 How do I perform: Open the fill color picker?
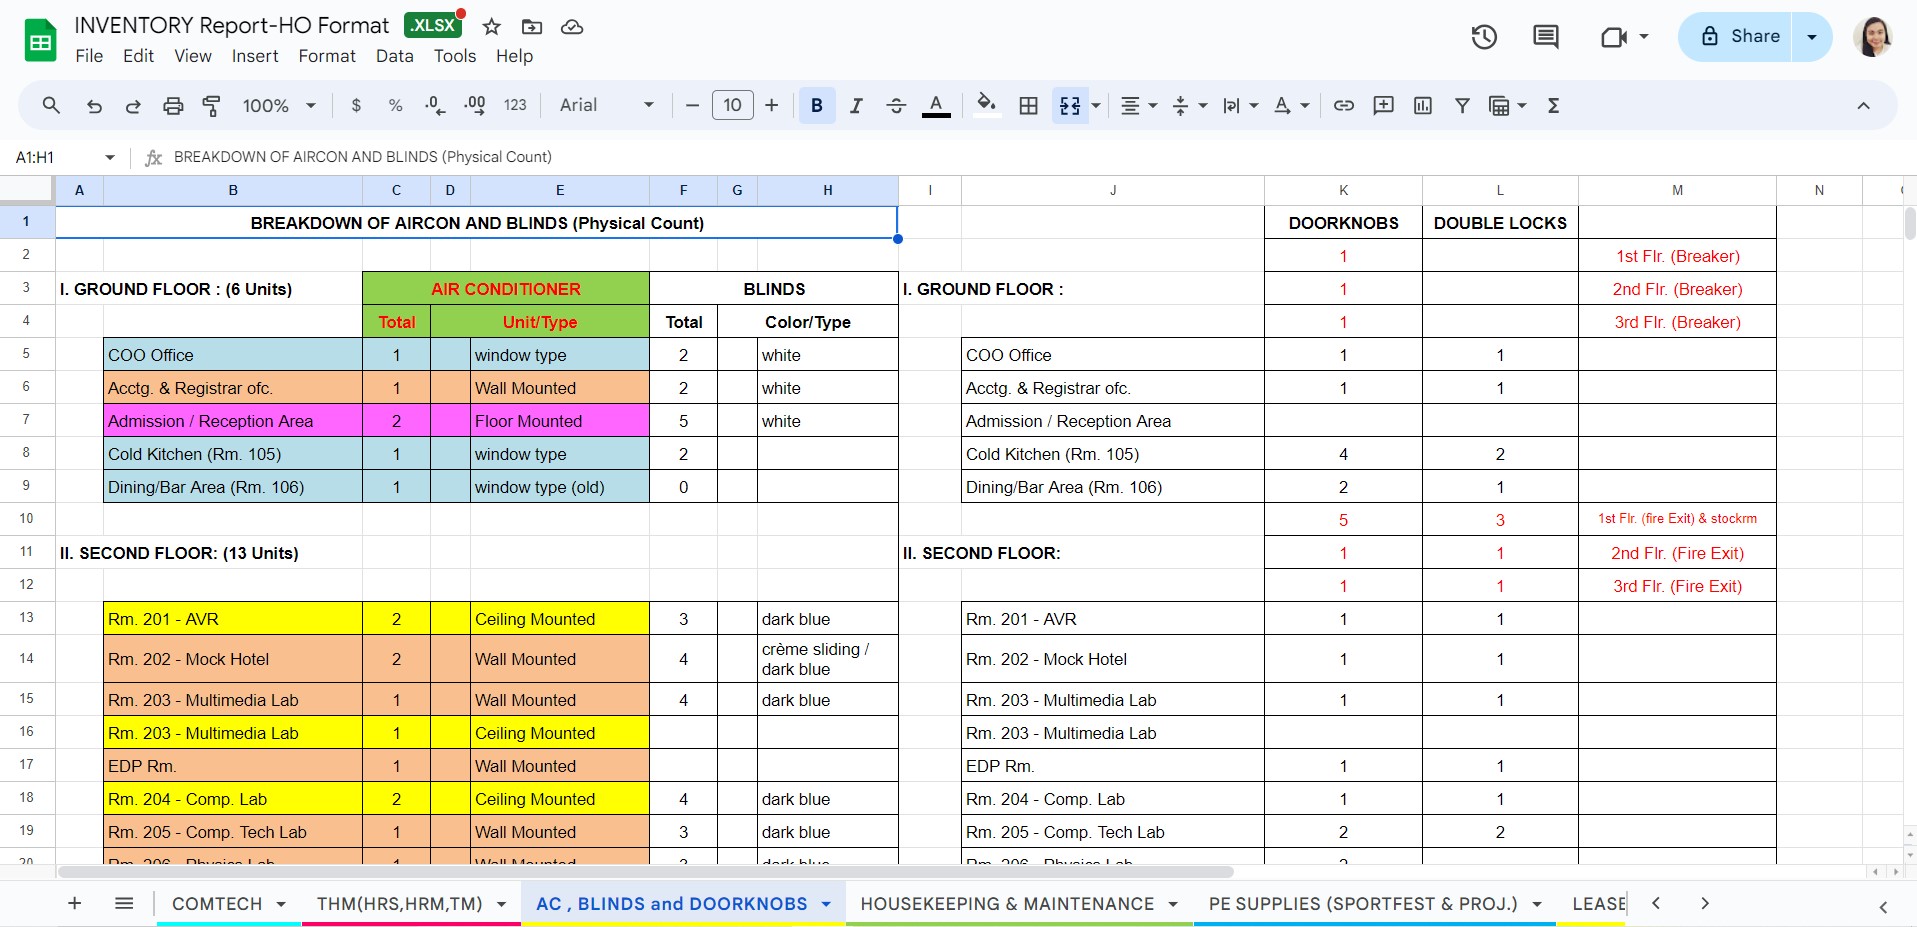pyautogui.click(x=987, y=105)
